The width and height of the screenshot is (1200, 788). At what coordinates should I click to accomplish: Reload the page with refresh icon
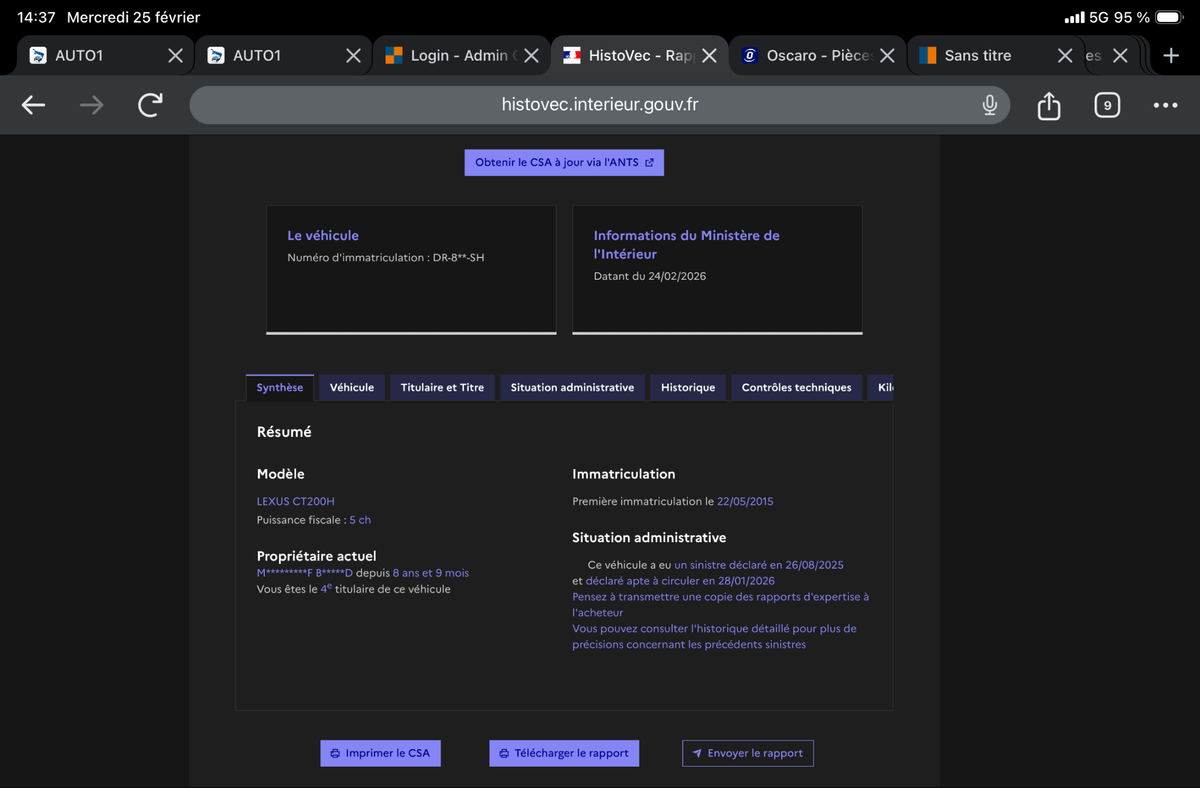tap(150, 105)
